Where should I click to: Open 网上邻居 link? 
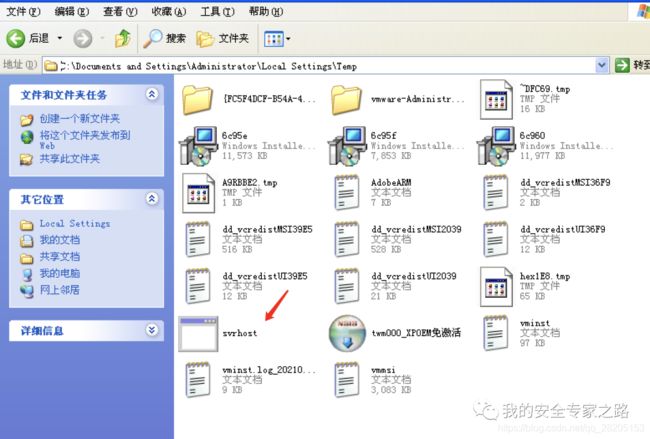(x=60, y=290)
